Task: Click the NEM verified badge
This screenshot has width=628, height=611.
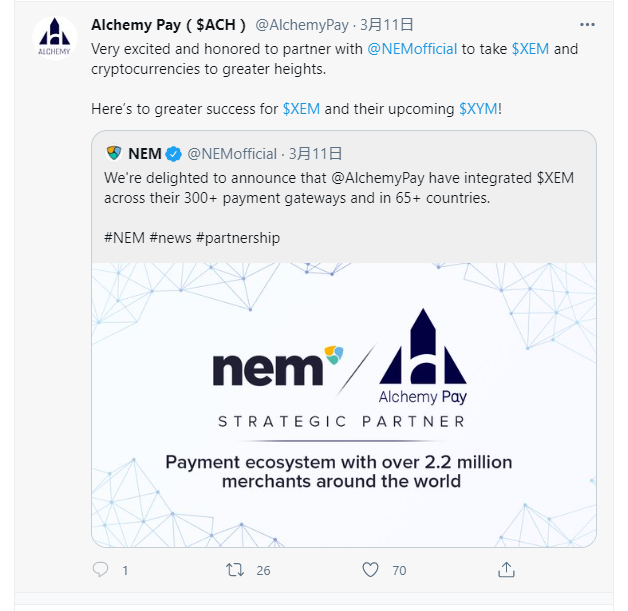Action: (x=173, y=154)
